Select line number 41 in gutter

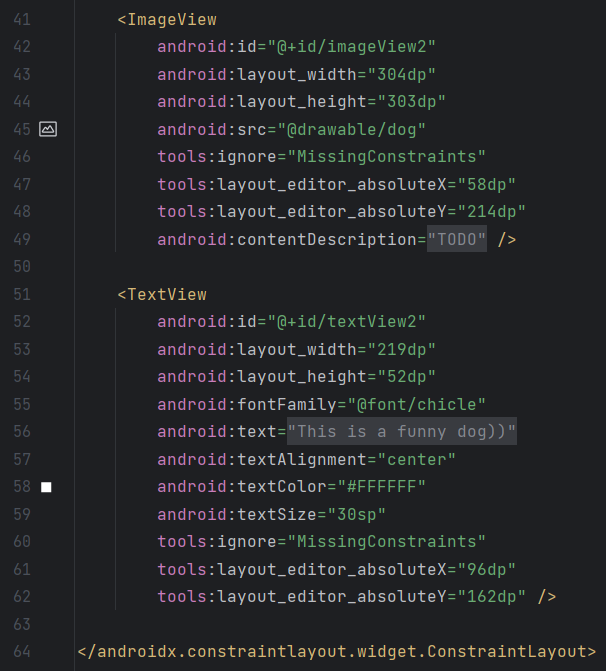pyautogui.click(x=22, y=20)
